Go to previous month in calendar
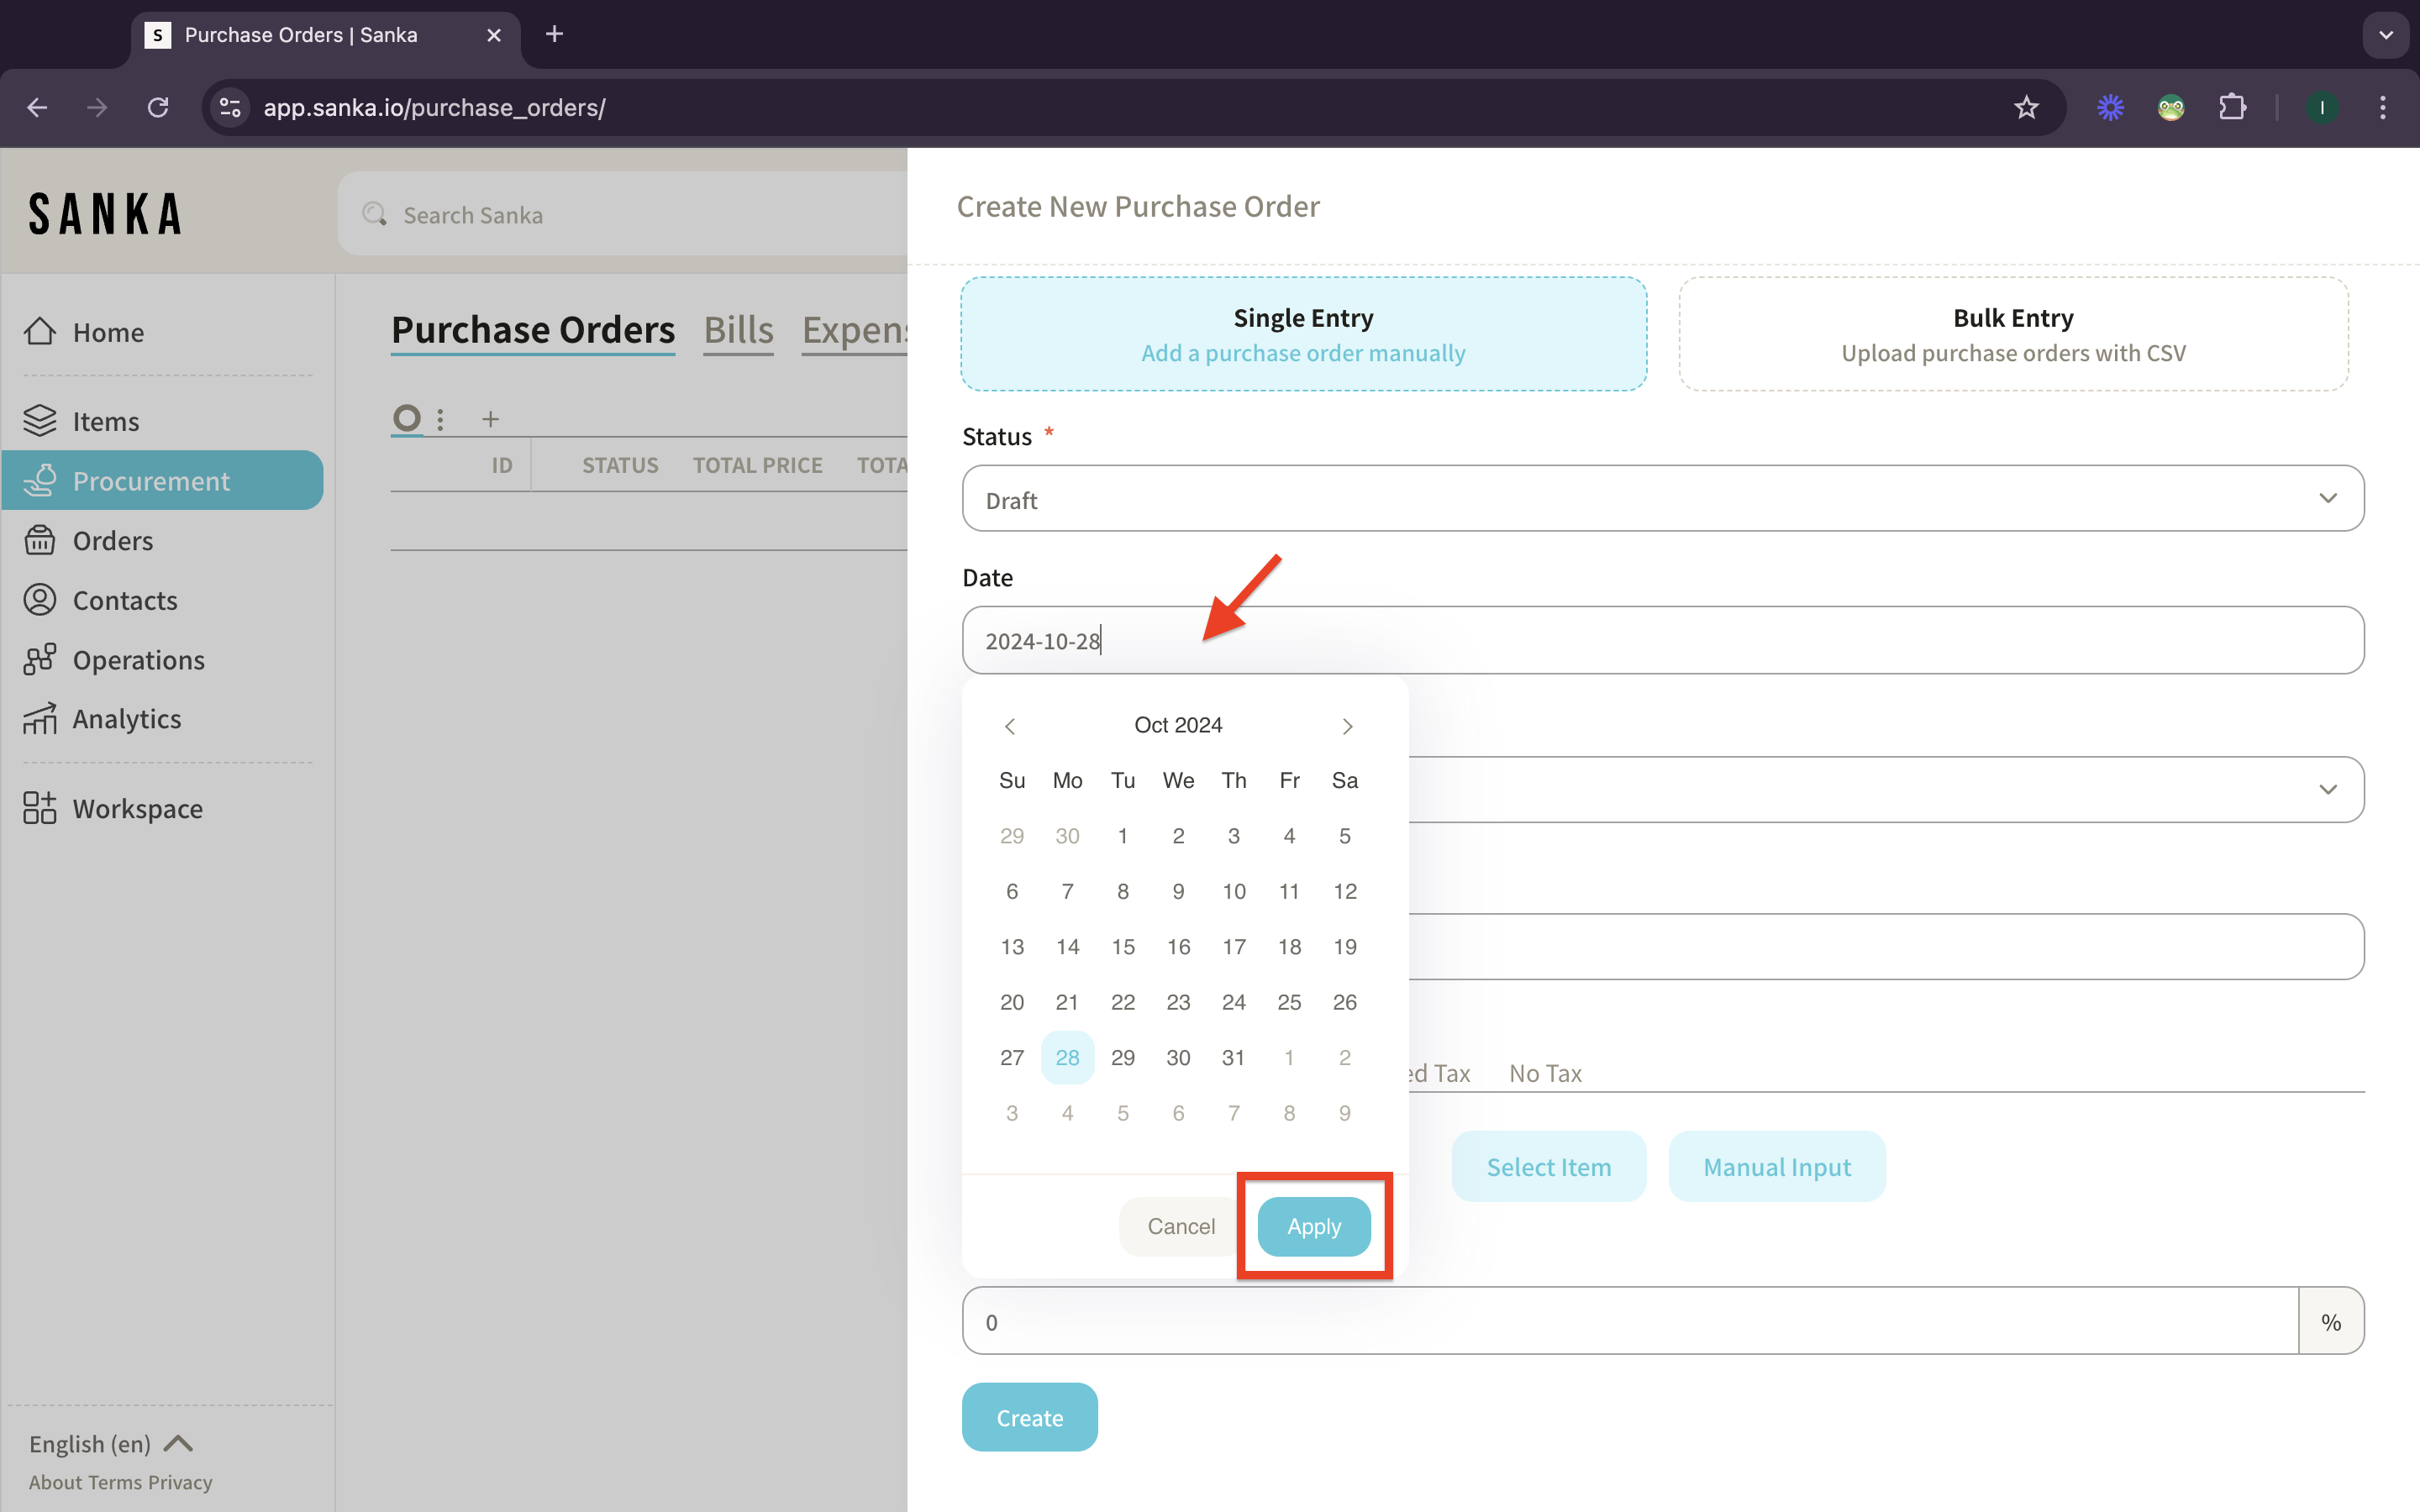Screen dimensions: 2420x1512 (x=1010, y=726)
